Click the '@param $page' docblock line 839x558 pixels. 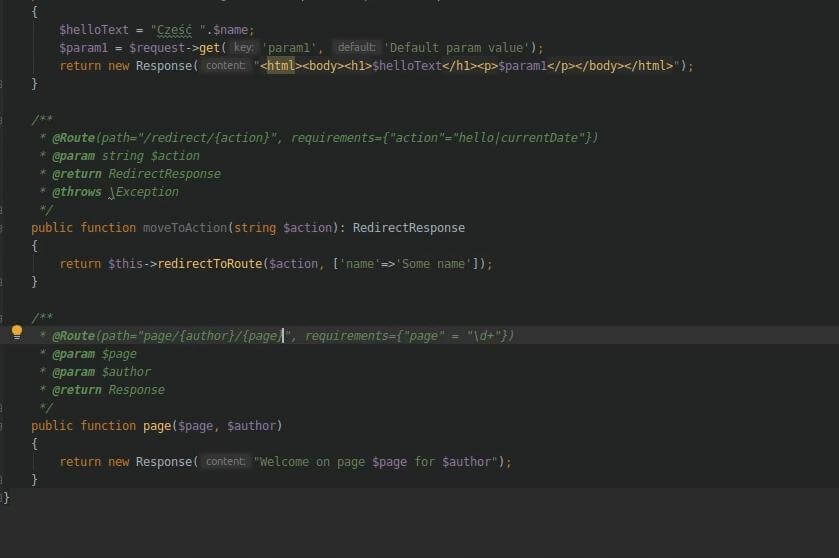pyautogui.click(x=94, y=354)
